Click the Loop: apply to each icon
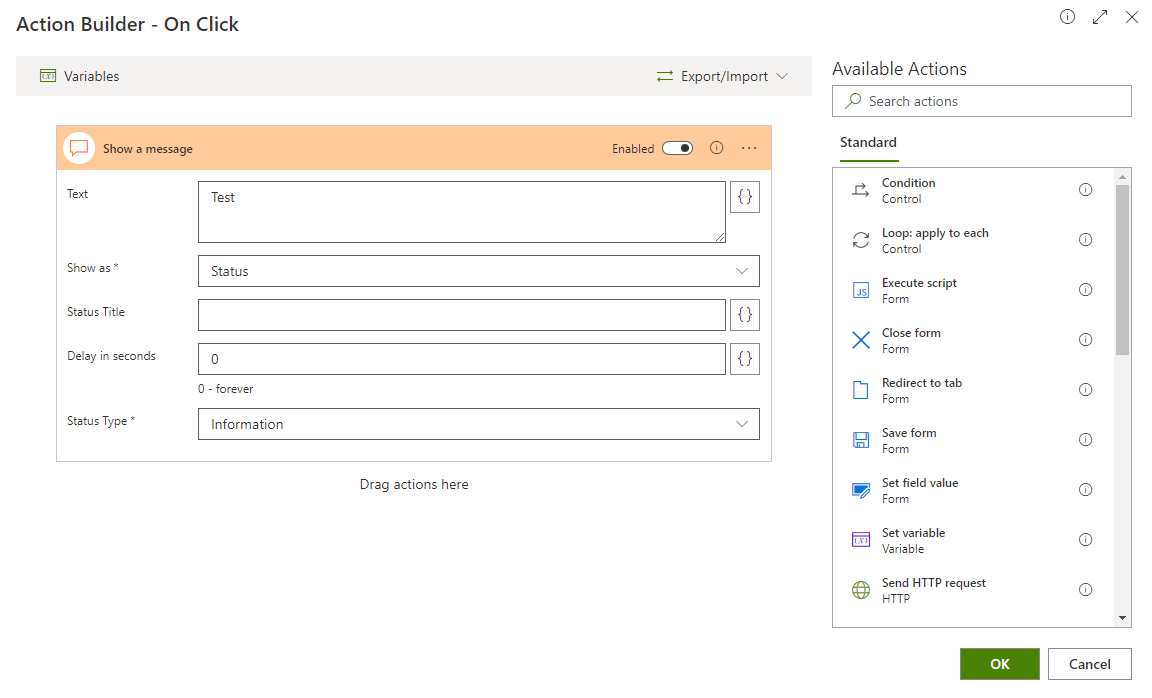Viewport: 1152px width, 698px height. pos(860,240)
